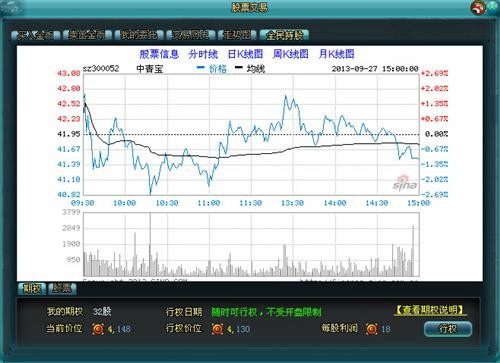The width and height of the screenshot is (500, 363).
Task: Show the 周K线图 chart
Action: click(x=290, y=54)
